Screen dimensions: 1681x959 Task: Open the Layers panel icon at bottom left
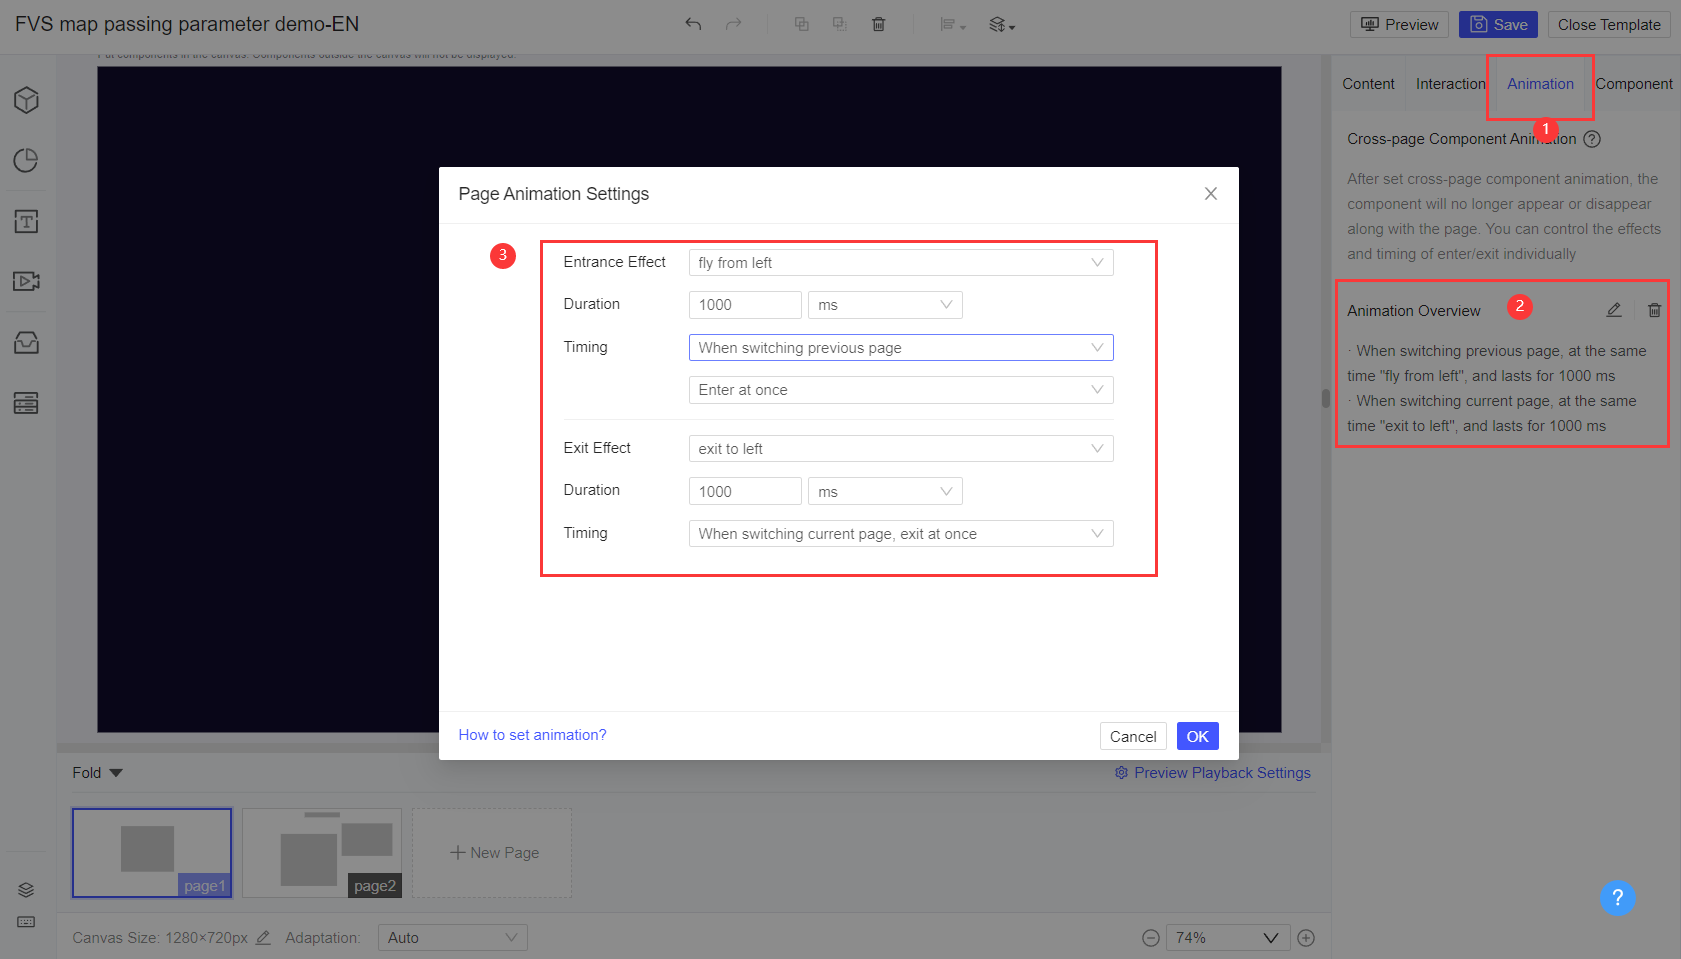pyautogui.click(x=25, y=889)
